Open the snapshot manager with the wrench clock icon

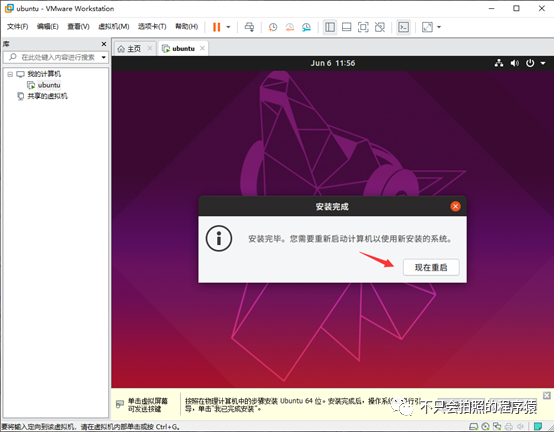(x=306, y=27)
